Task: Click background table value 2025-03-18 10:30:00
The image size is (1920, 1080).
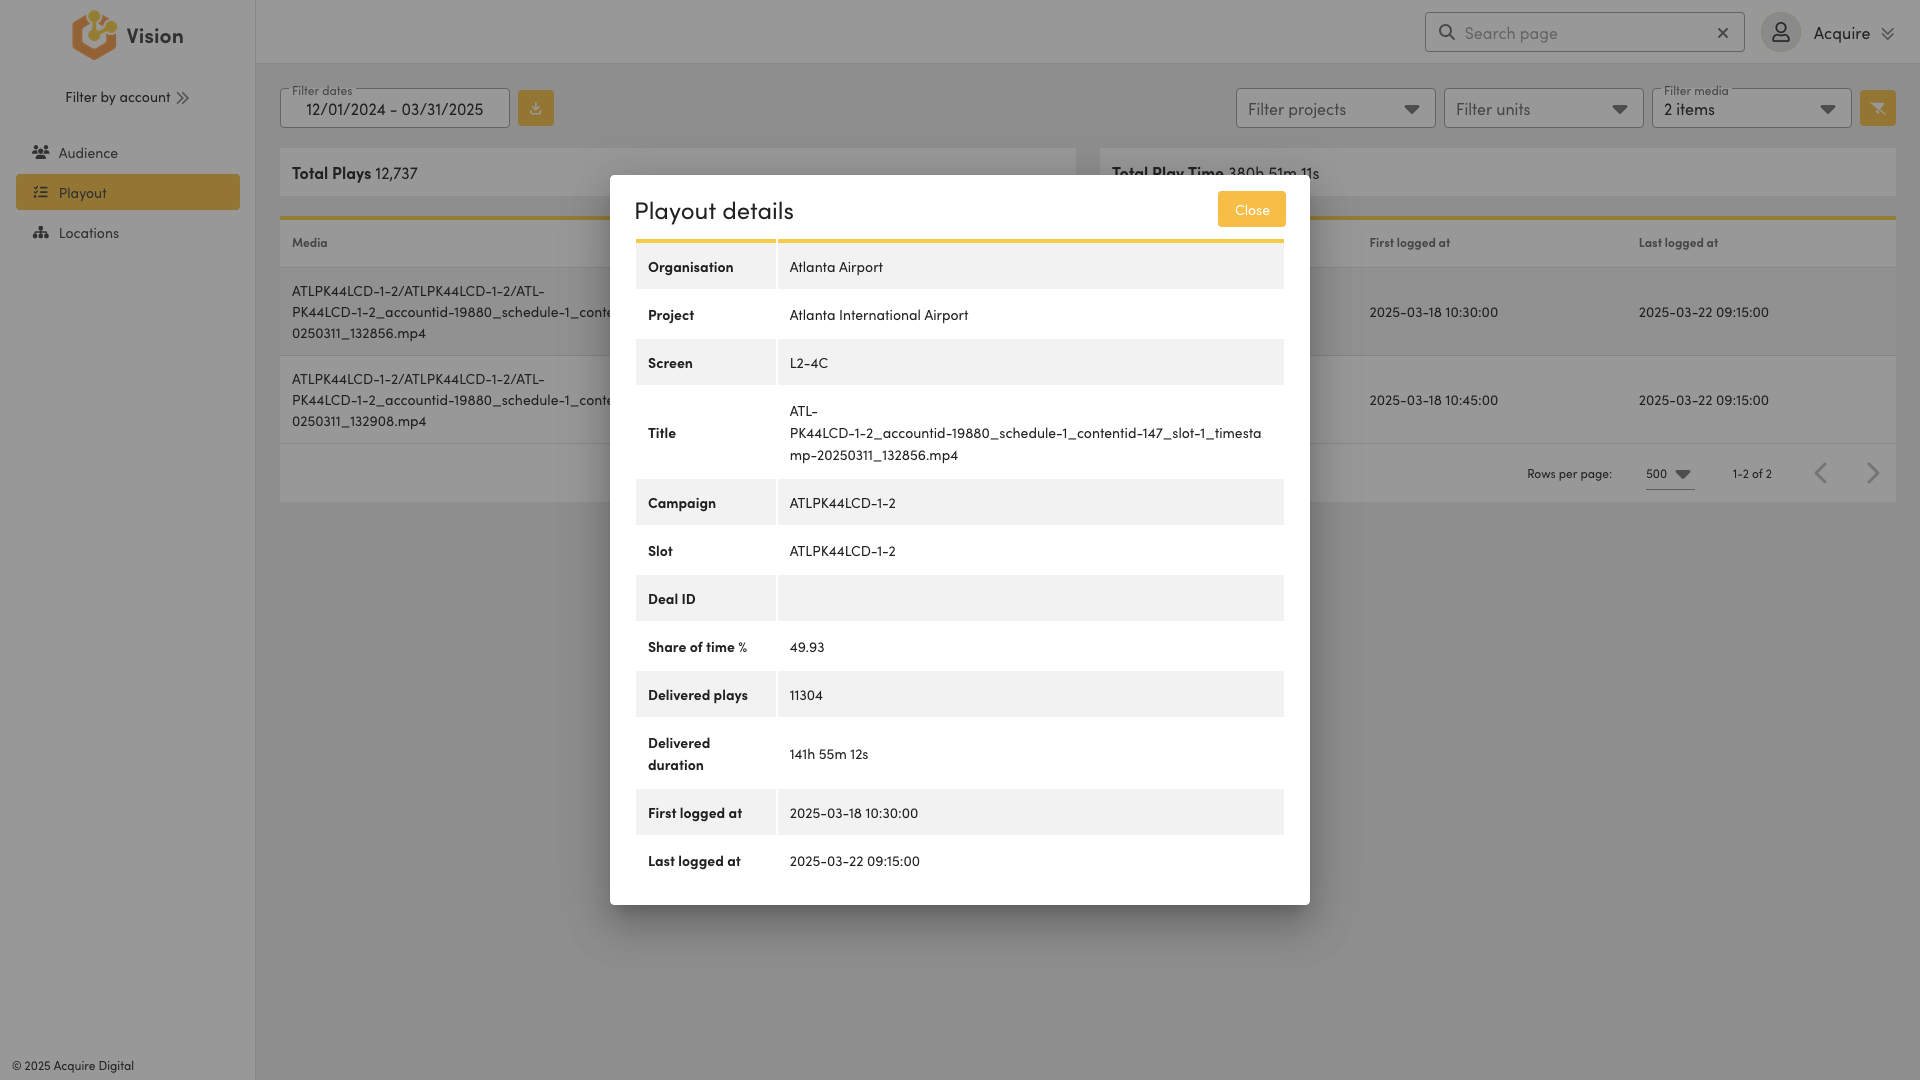Action: (1433, 312)
